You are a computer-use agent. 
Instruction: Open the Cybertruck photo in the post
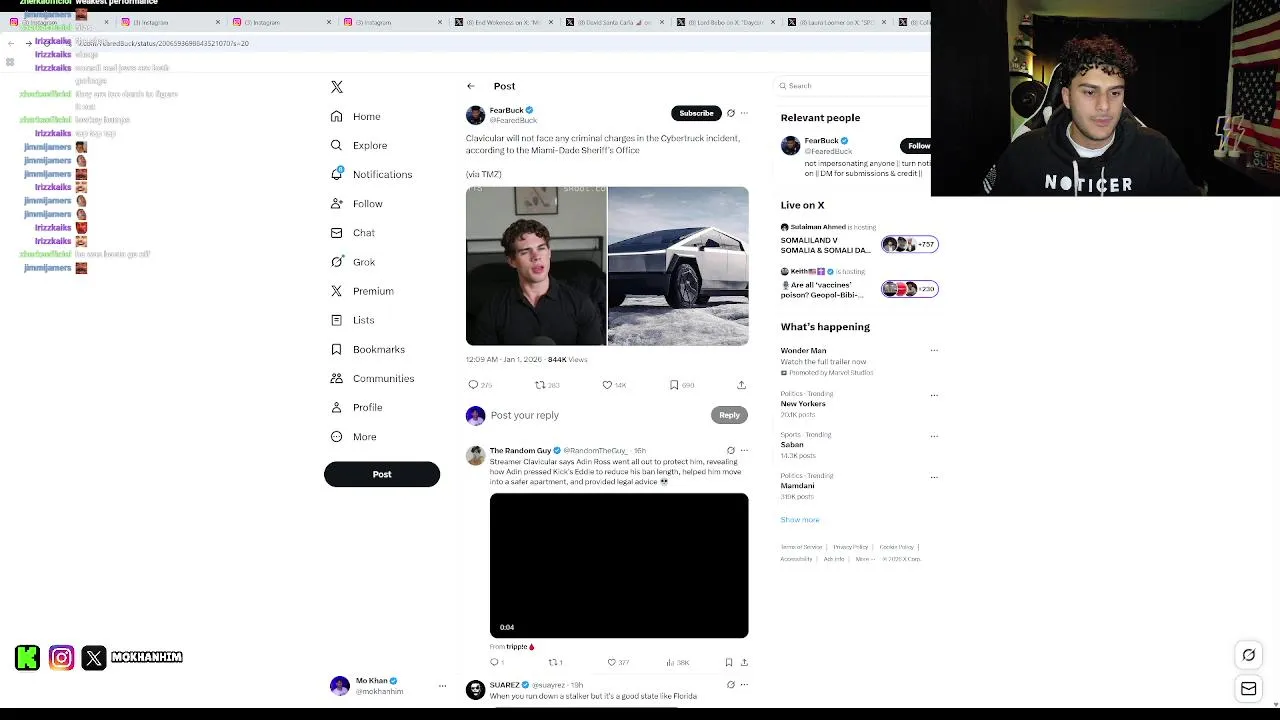[678, 266]
